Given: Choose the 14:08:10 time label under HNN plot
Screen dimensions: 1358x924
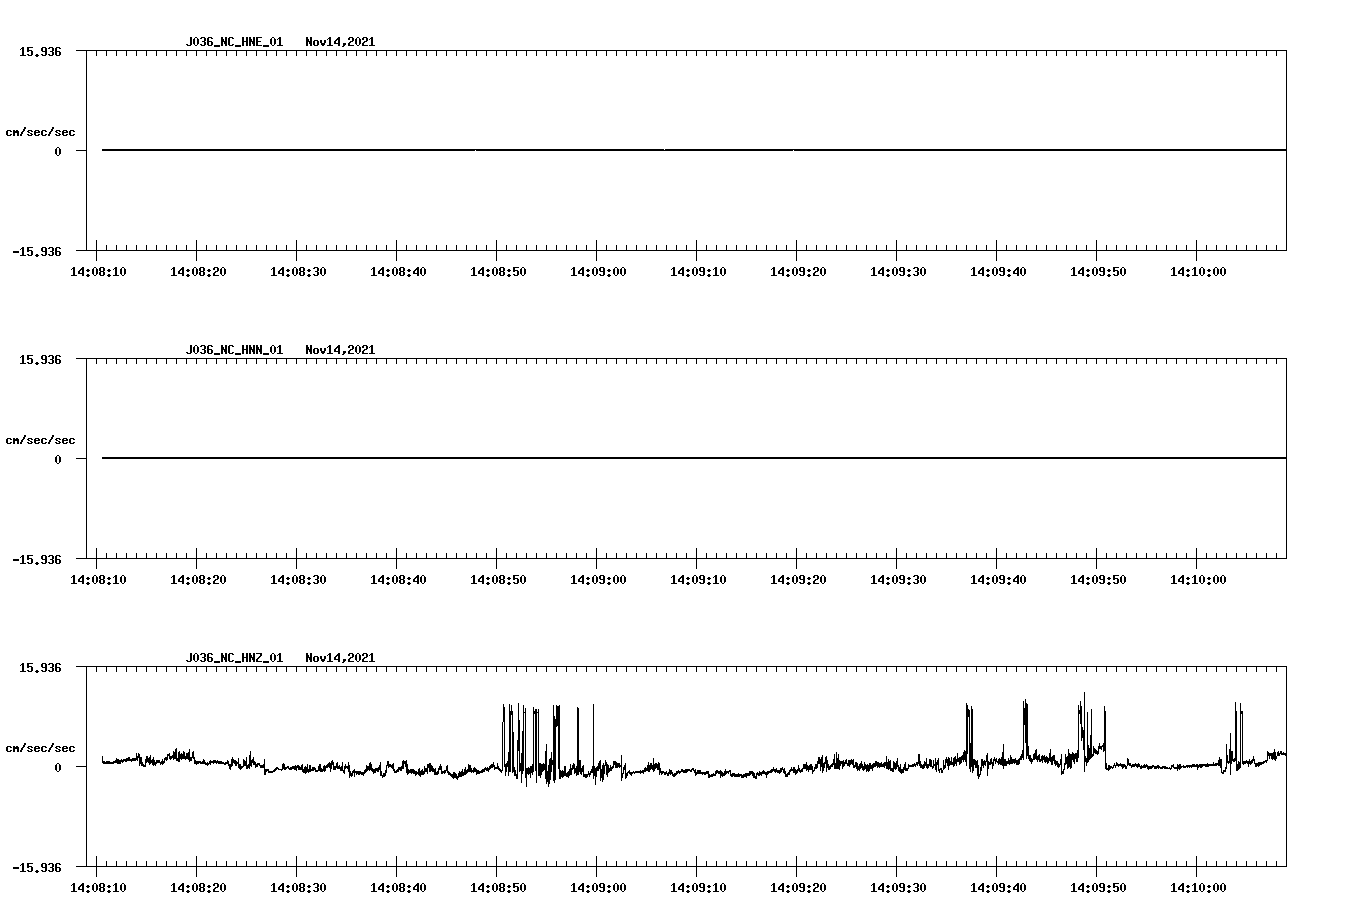Looking at the screenshot, I should tap(98, 580).
